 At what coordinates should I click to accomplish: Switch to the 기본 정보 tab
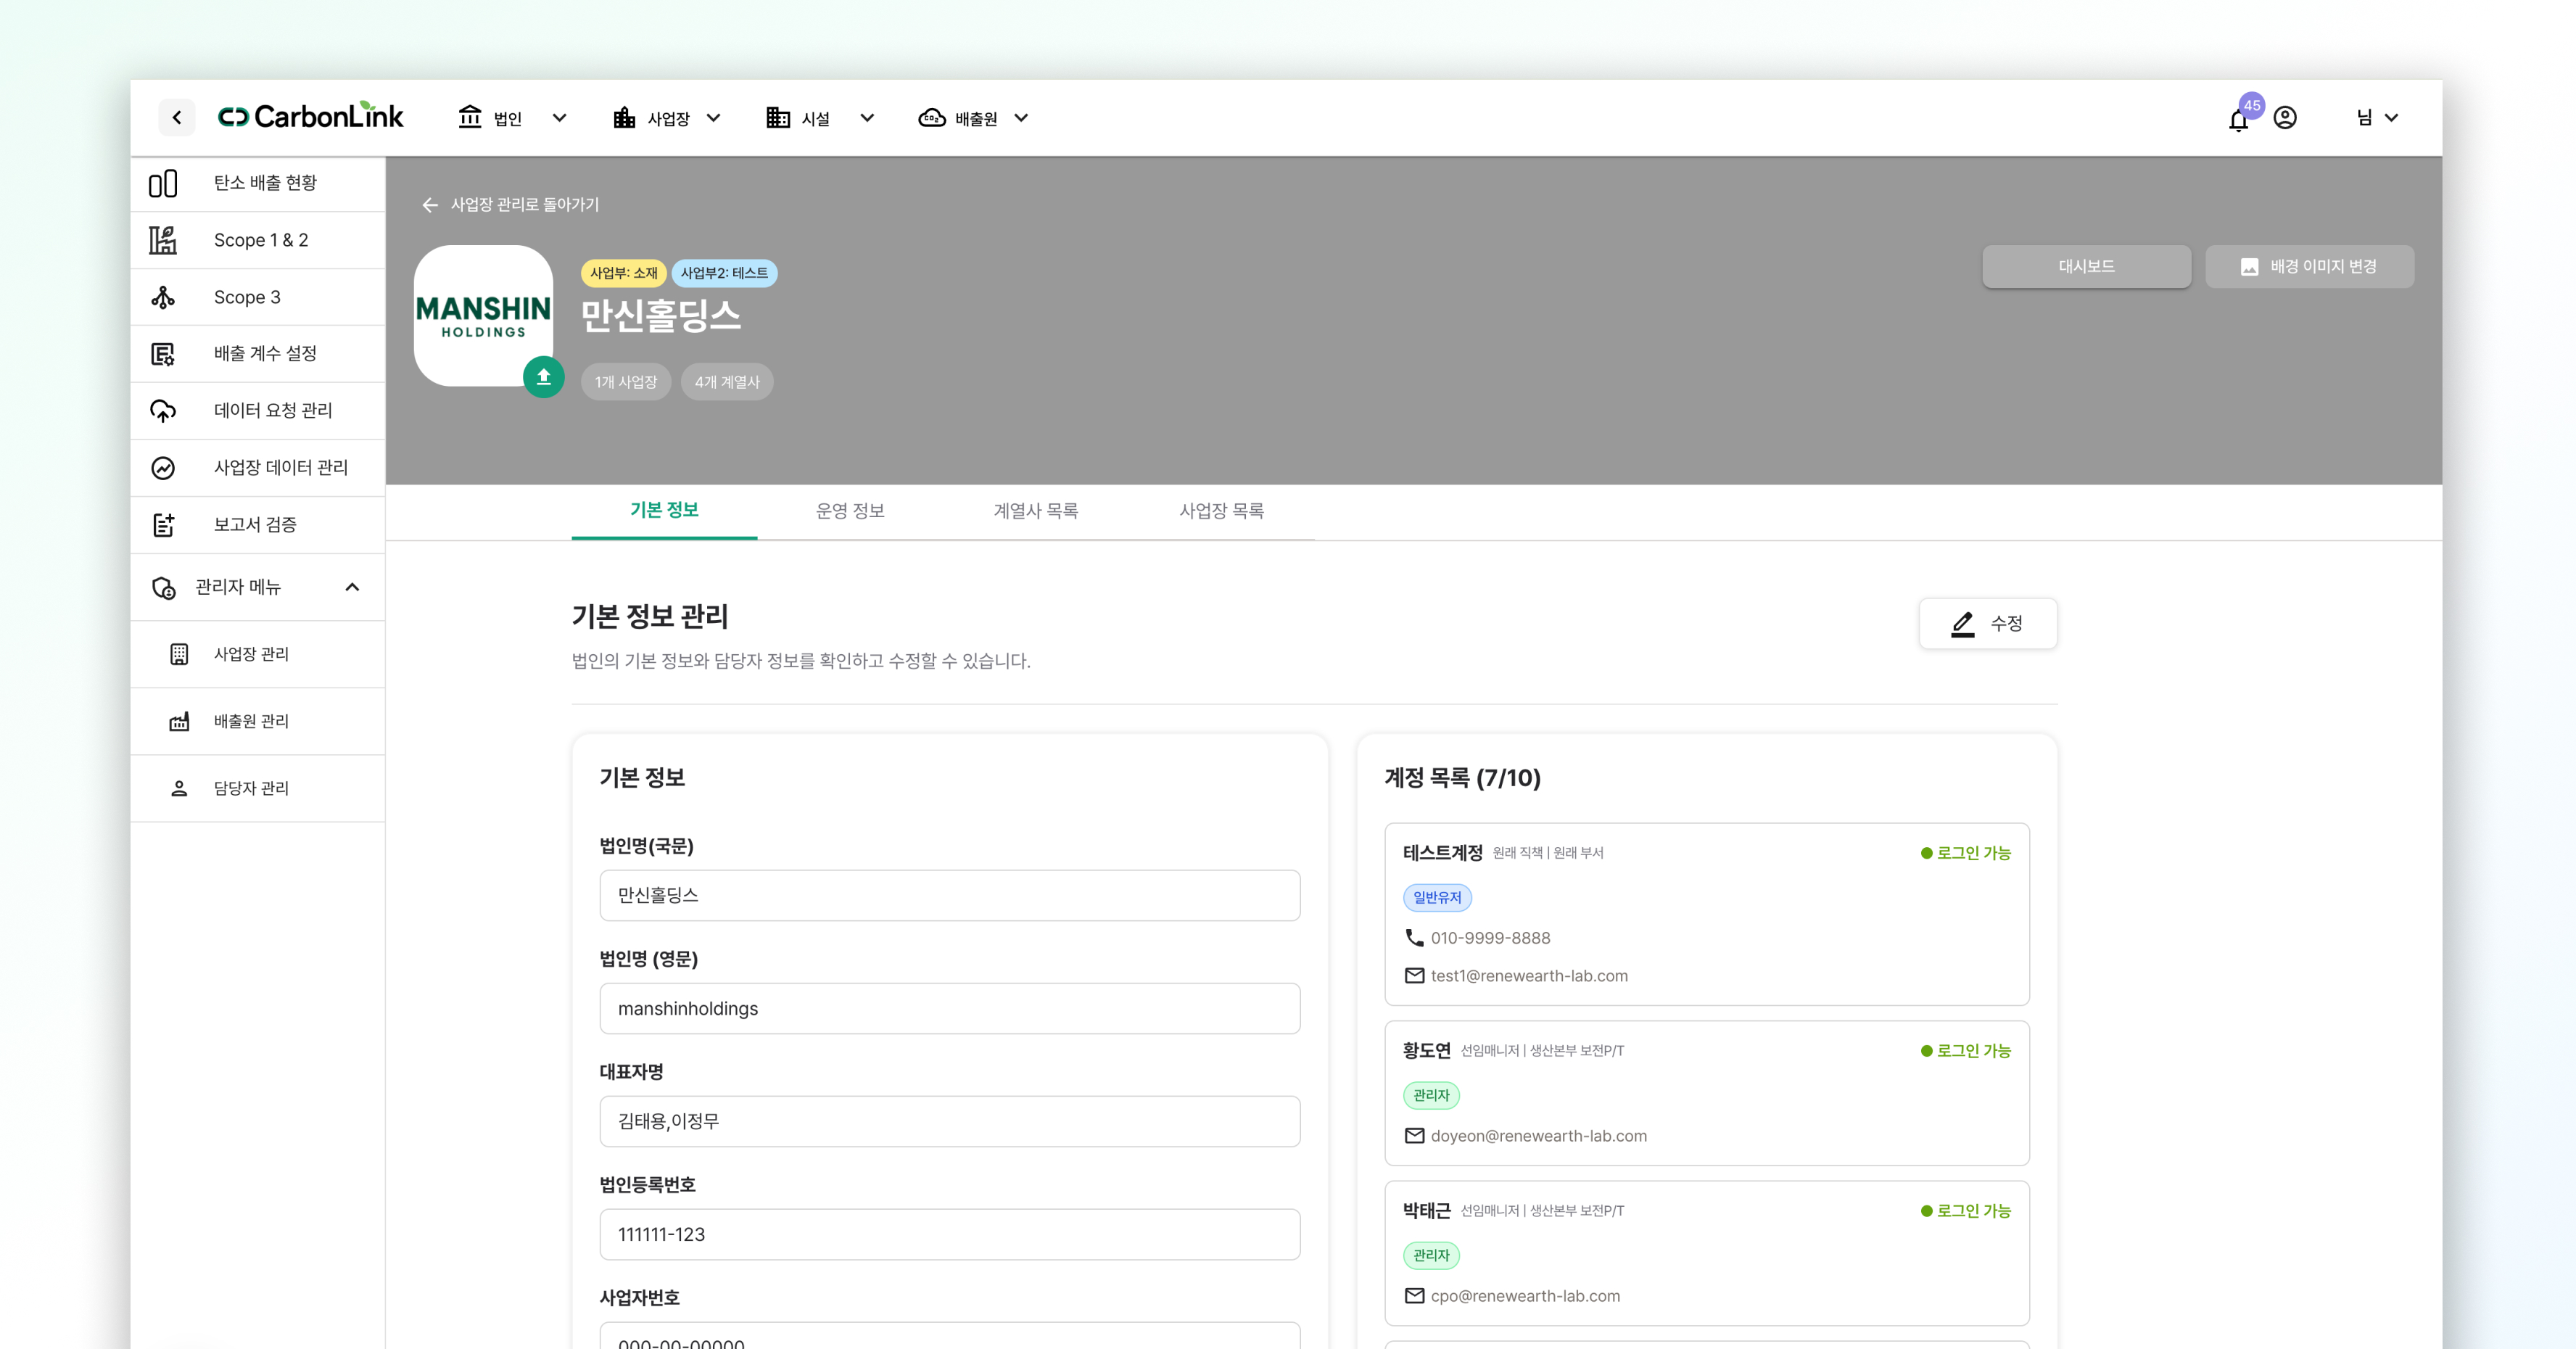pyautogui.click(x=664, y=511)
